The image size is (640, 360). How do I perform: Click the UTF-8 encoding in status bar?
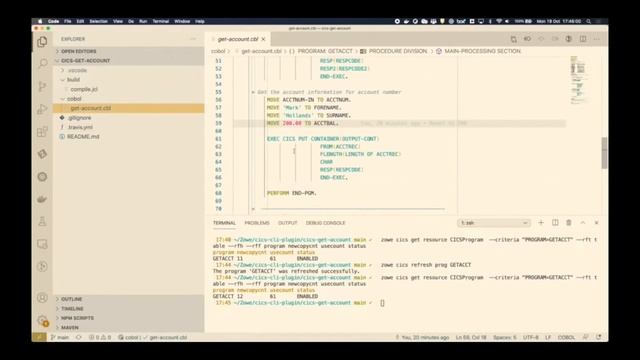click(531, 338)
